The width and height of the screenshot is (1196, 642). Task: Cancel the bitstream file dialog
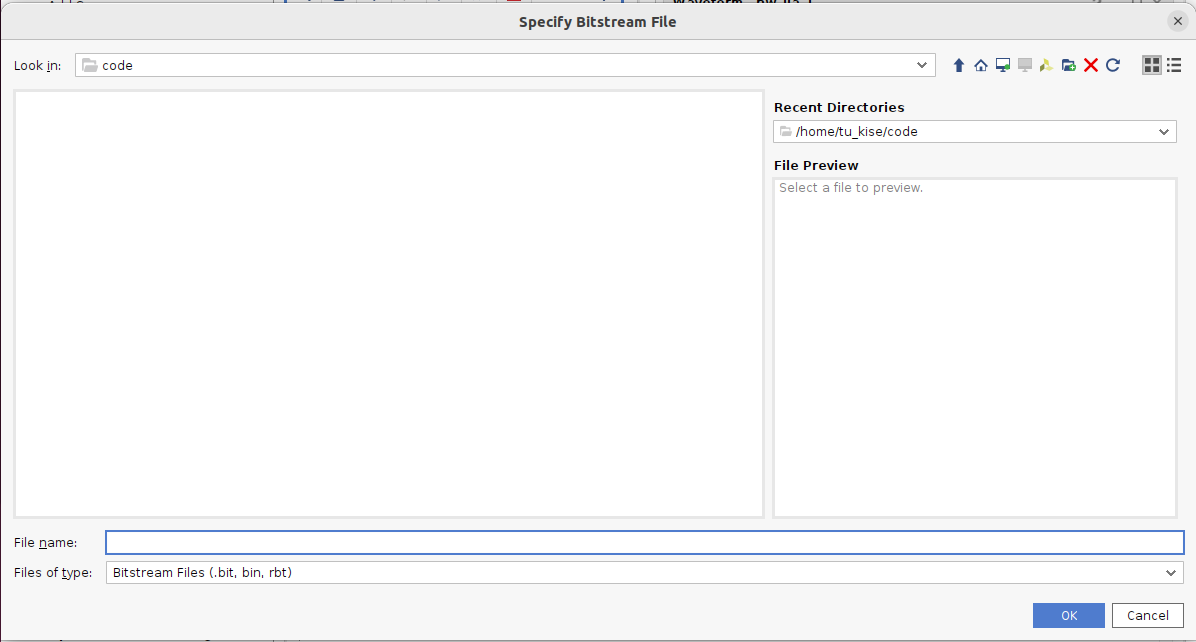coord(1147,616)
